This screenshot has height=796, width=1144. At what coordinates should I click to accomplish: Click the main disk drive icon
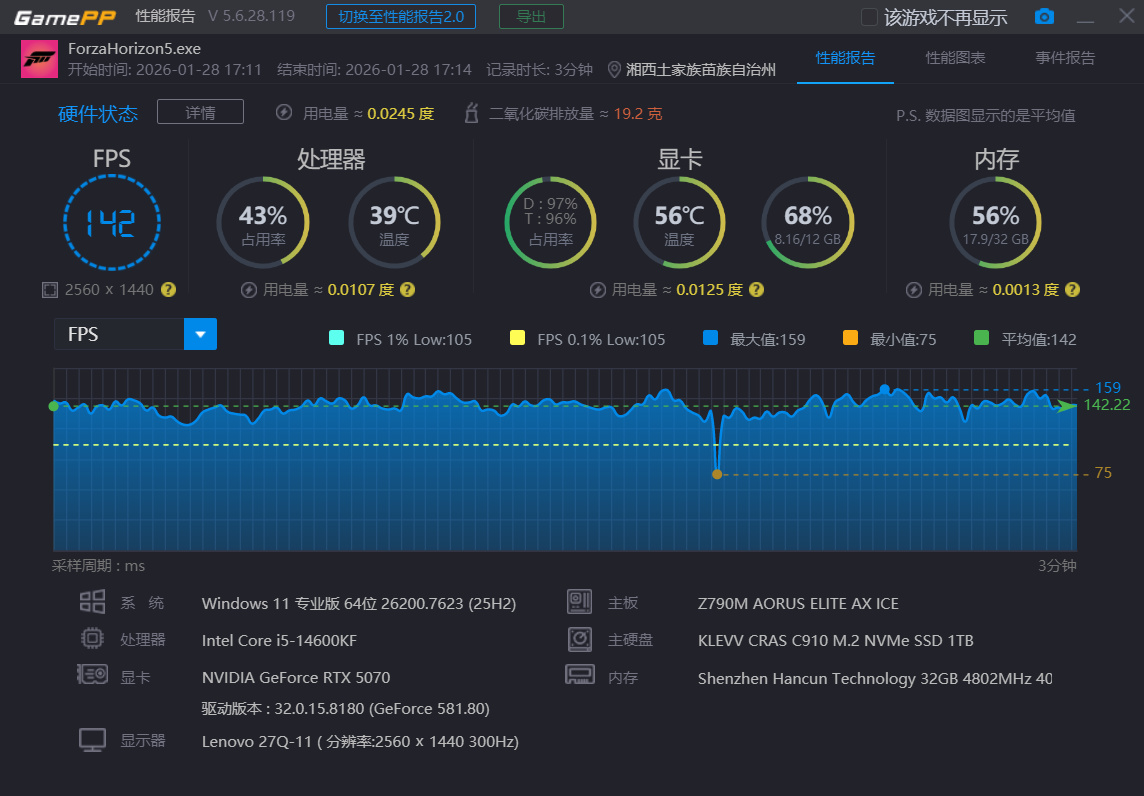click(579, 639)
